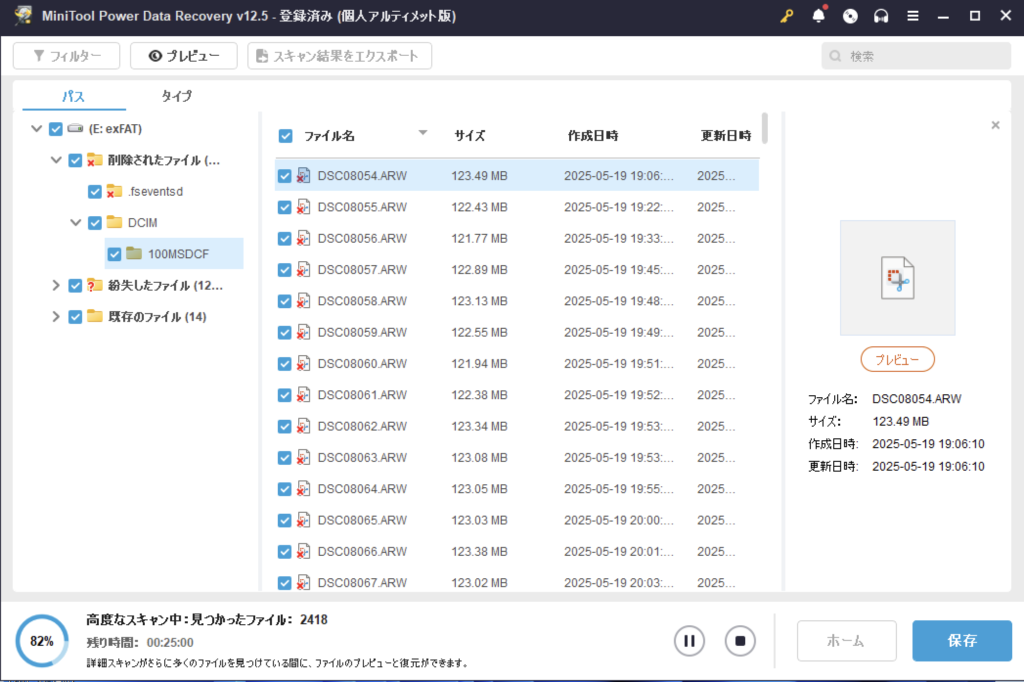
Task: Click the file preview thumbnail placeholder
Action: click(897, 278)
